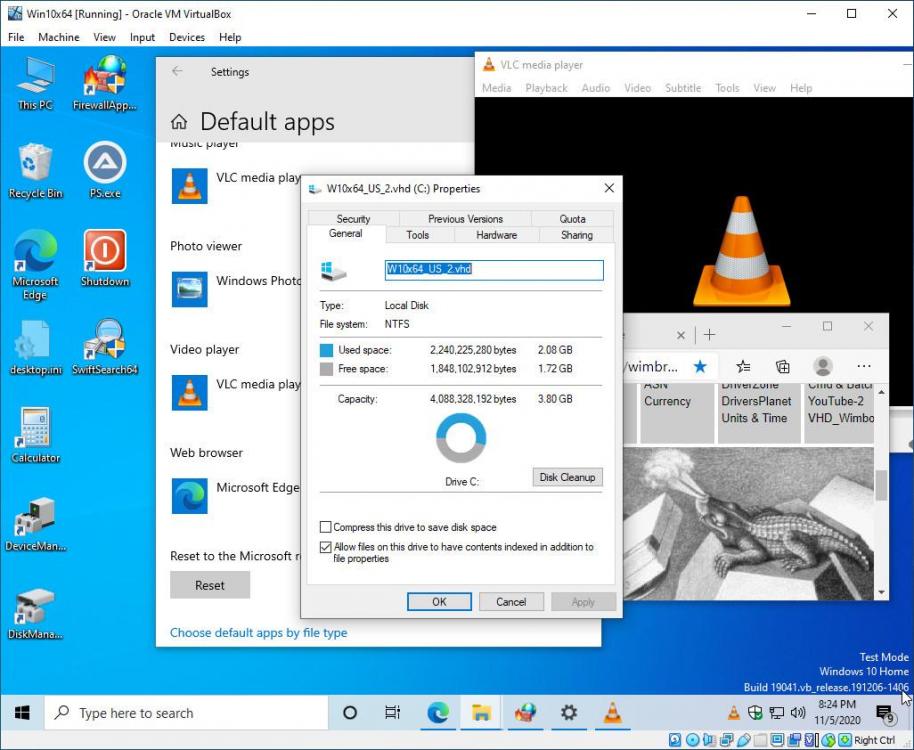Click the Disk Cleanup button
The image size is (914, 750).
[567, 477]
